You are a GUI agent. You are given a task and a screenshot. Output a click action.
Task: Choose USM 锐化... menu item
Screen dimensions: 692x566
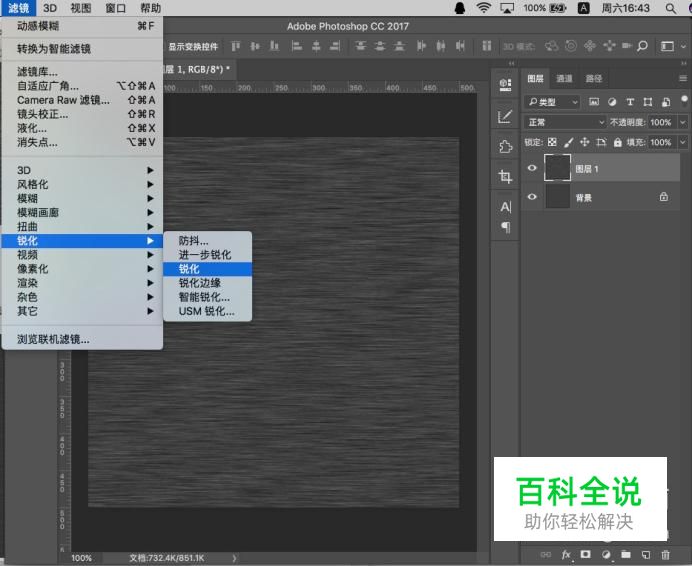click(207, 311)
